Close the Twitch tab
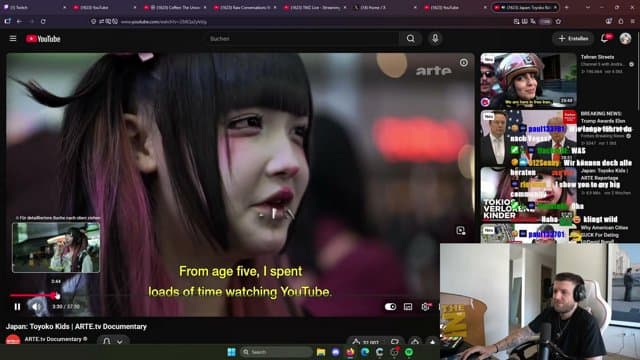Screen dimensions: 640x360 tap(64, 7)
